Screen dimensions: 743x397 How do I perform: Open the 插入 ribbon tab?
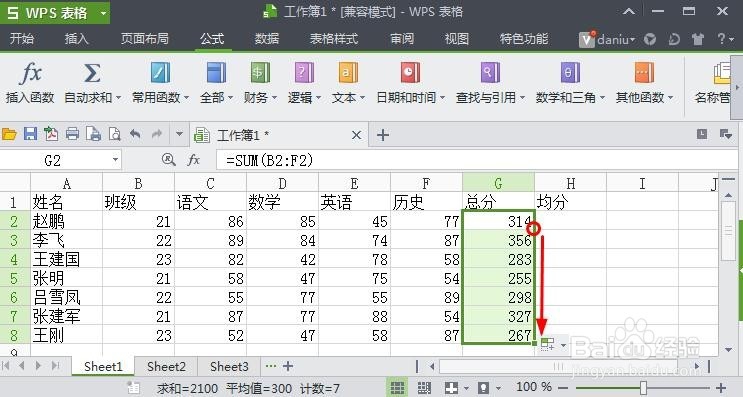point(77,38)
